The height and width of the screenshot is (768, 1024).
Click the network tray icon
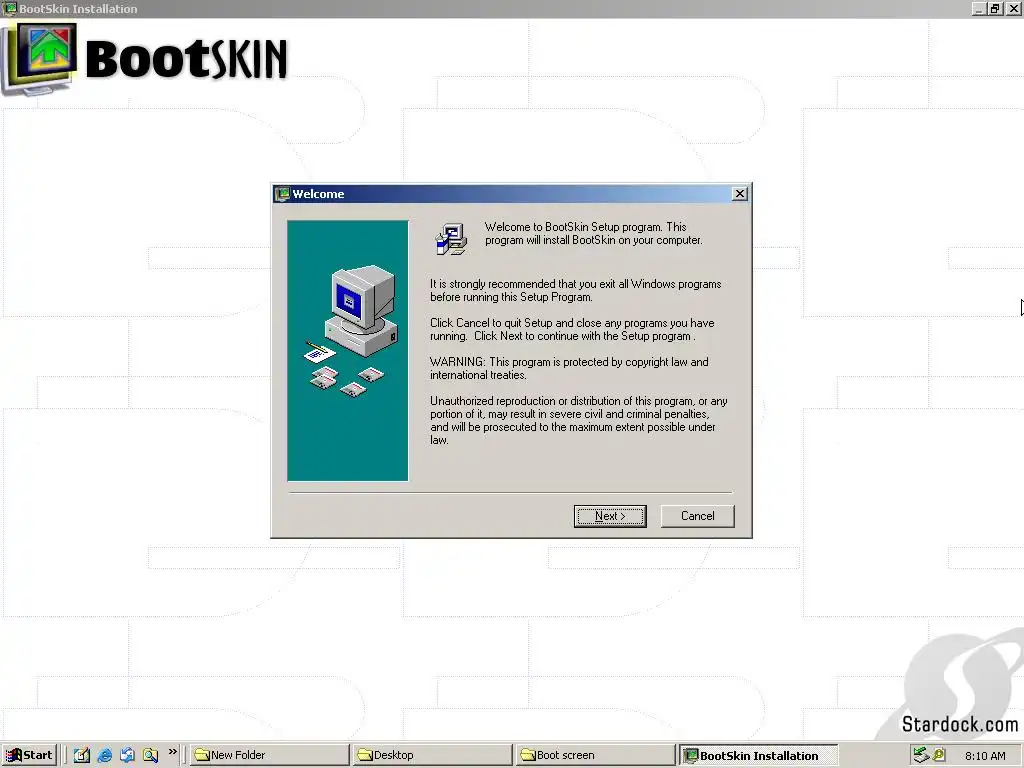click(921, 755)
